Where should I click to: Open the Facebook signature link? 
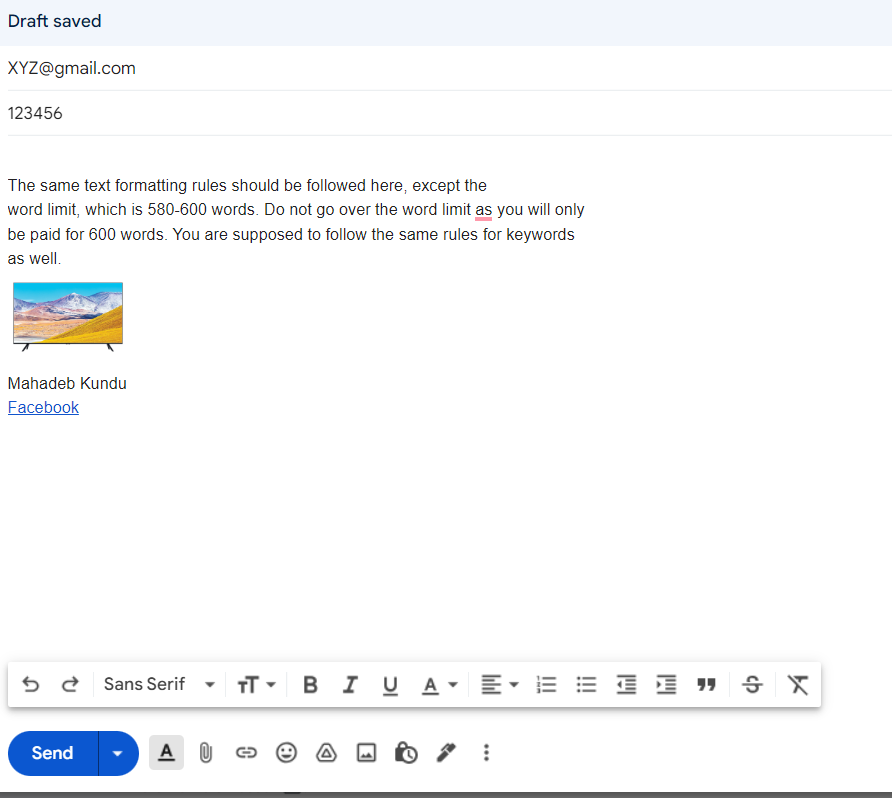coord(43,408)
